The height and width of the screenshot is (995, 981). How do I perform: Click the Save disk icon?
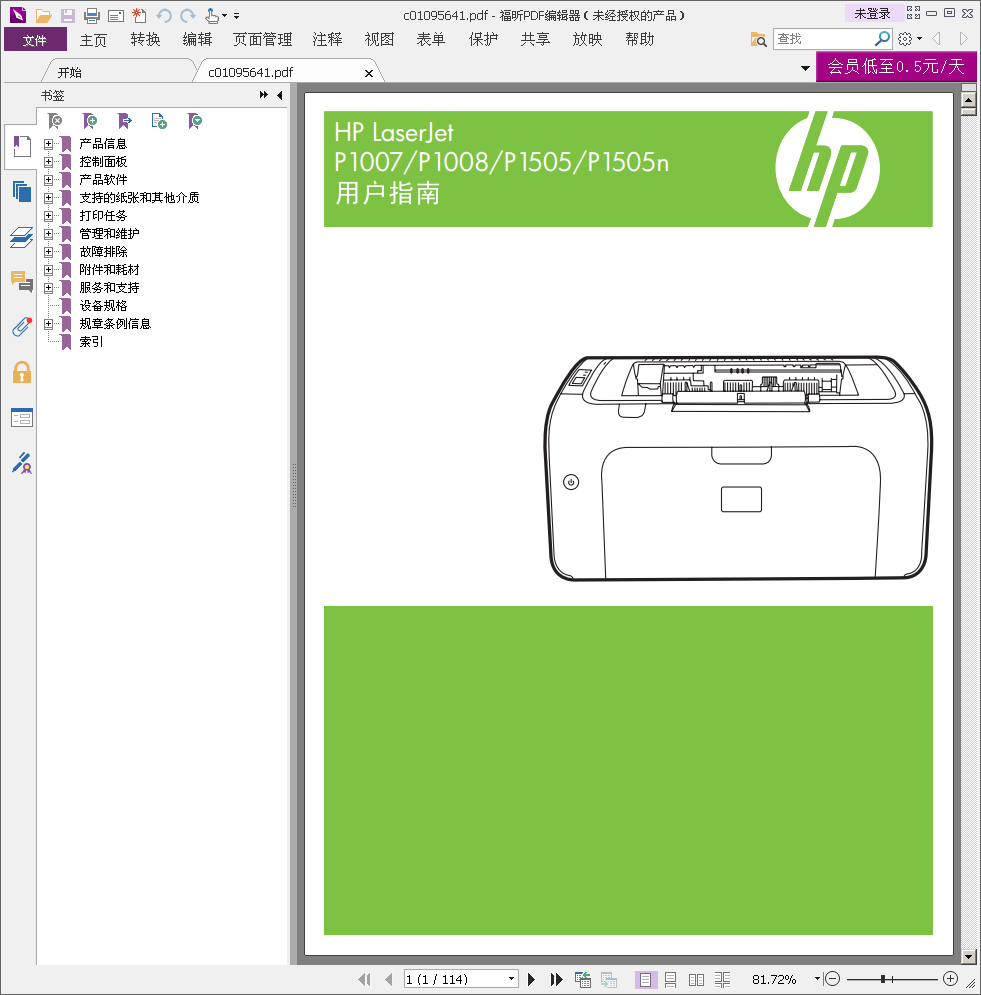coord(67,15)
